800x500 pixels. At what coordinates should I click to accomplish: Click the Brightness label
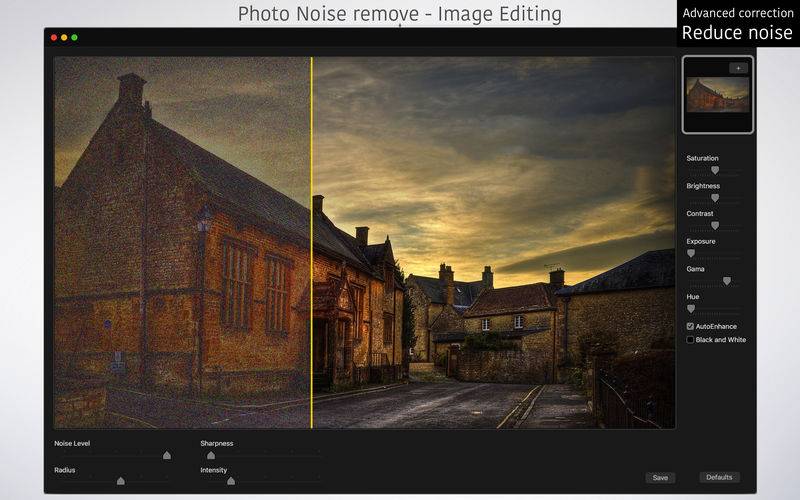tap(703, 186)
